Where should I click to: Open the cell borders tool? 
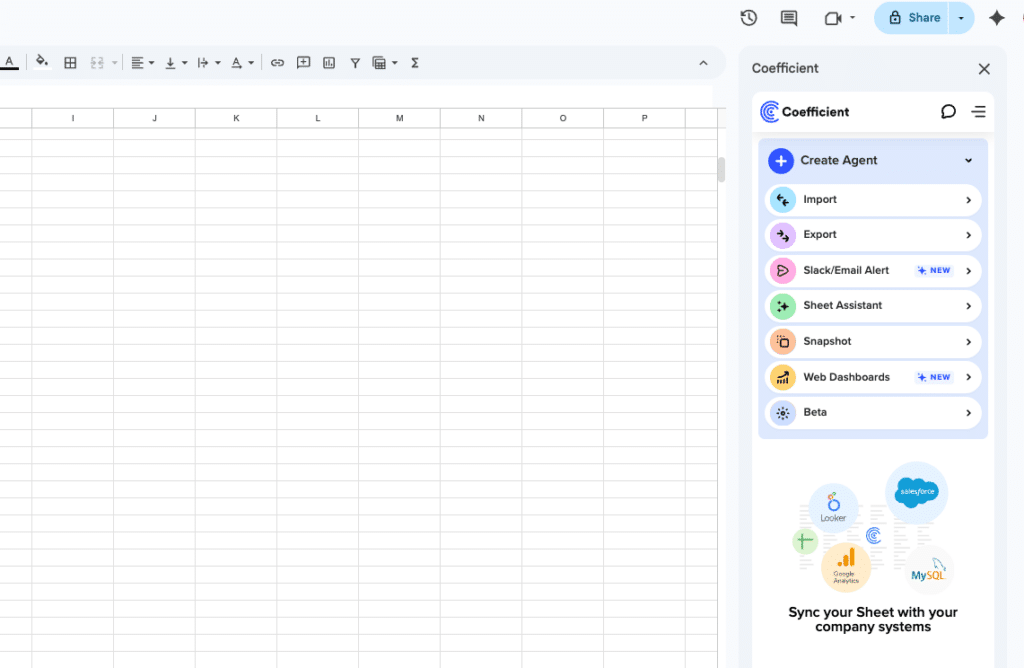(x=71, y=63)
